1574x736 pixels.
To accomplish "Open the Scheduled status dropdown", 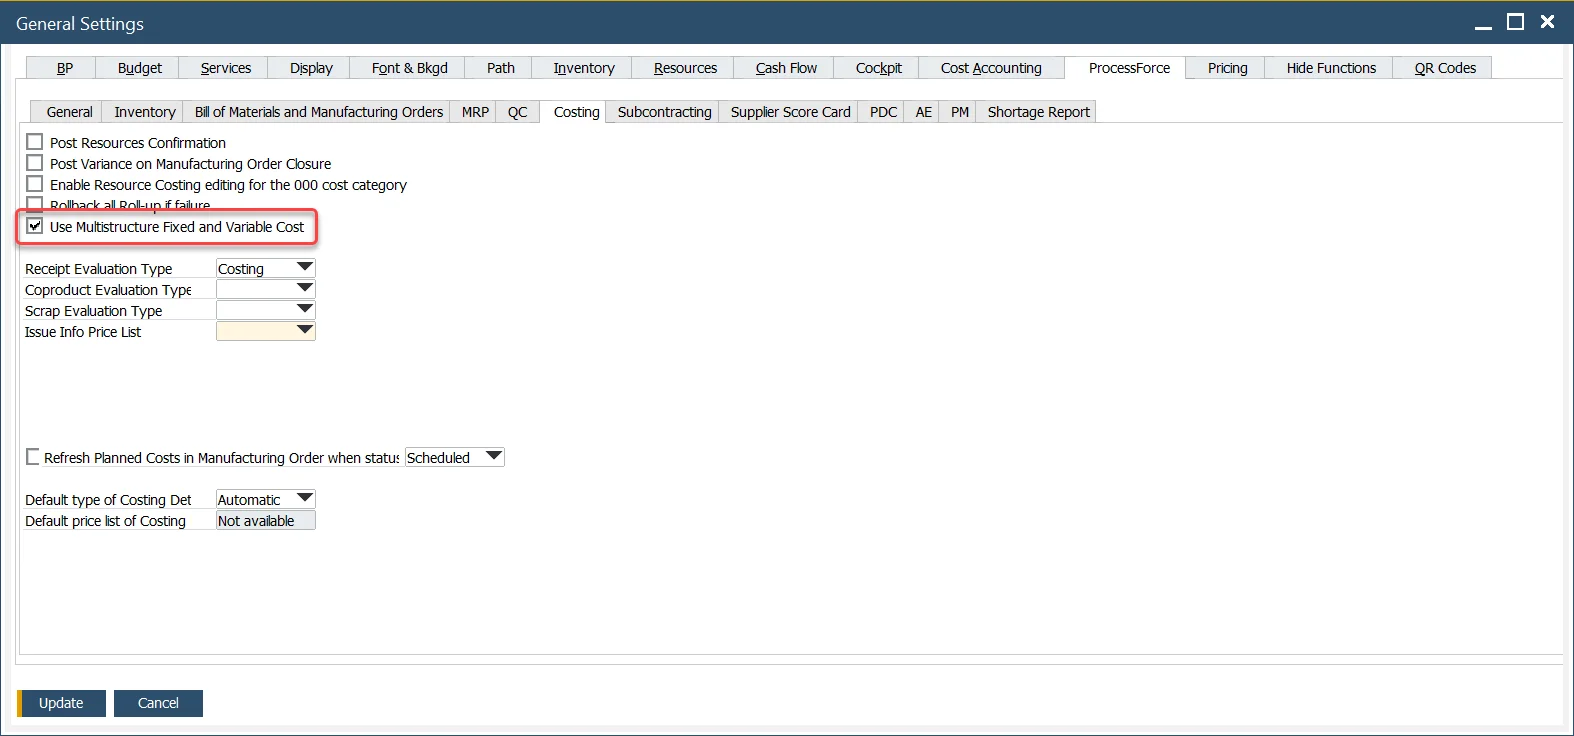I will [493, 457].
